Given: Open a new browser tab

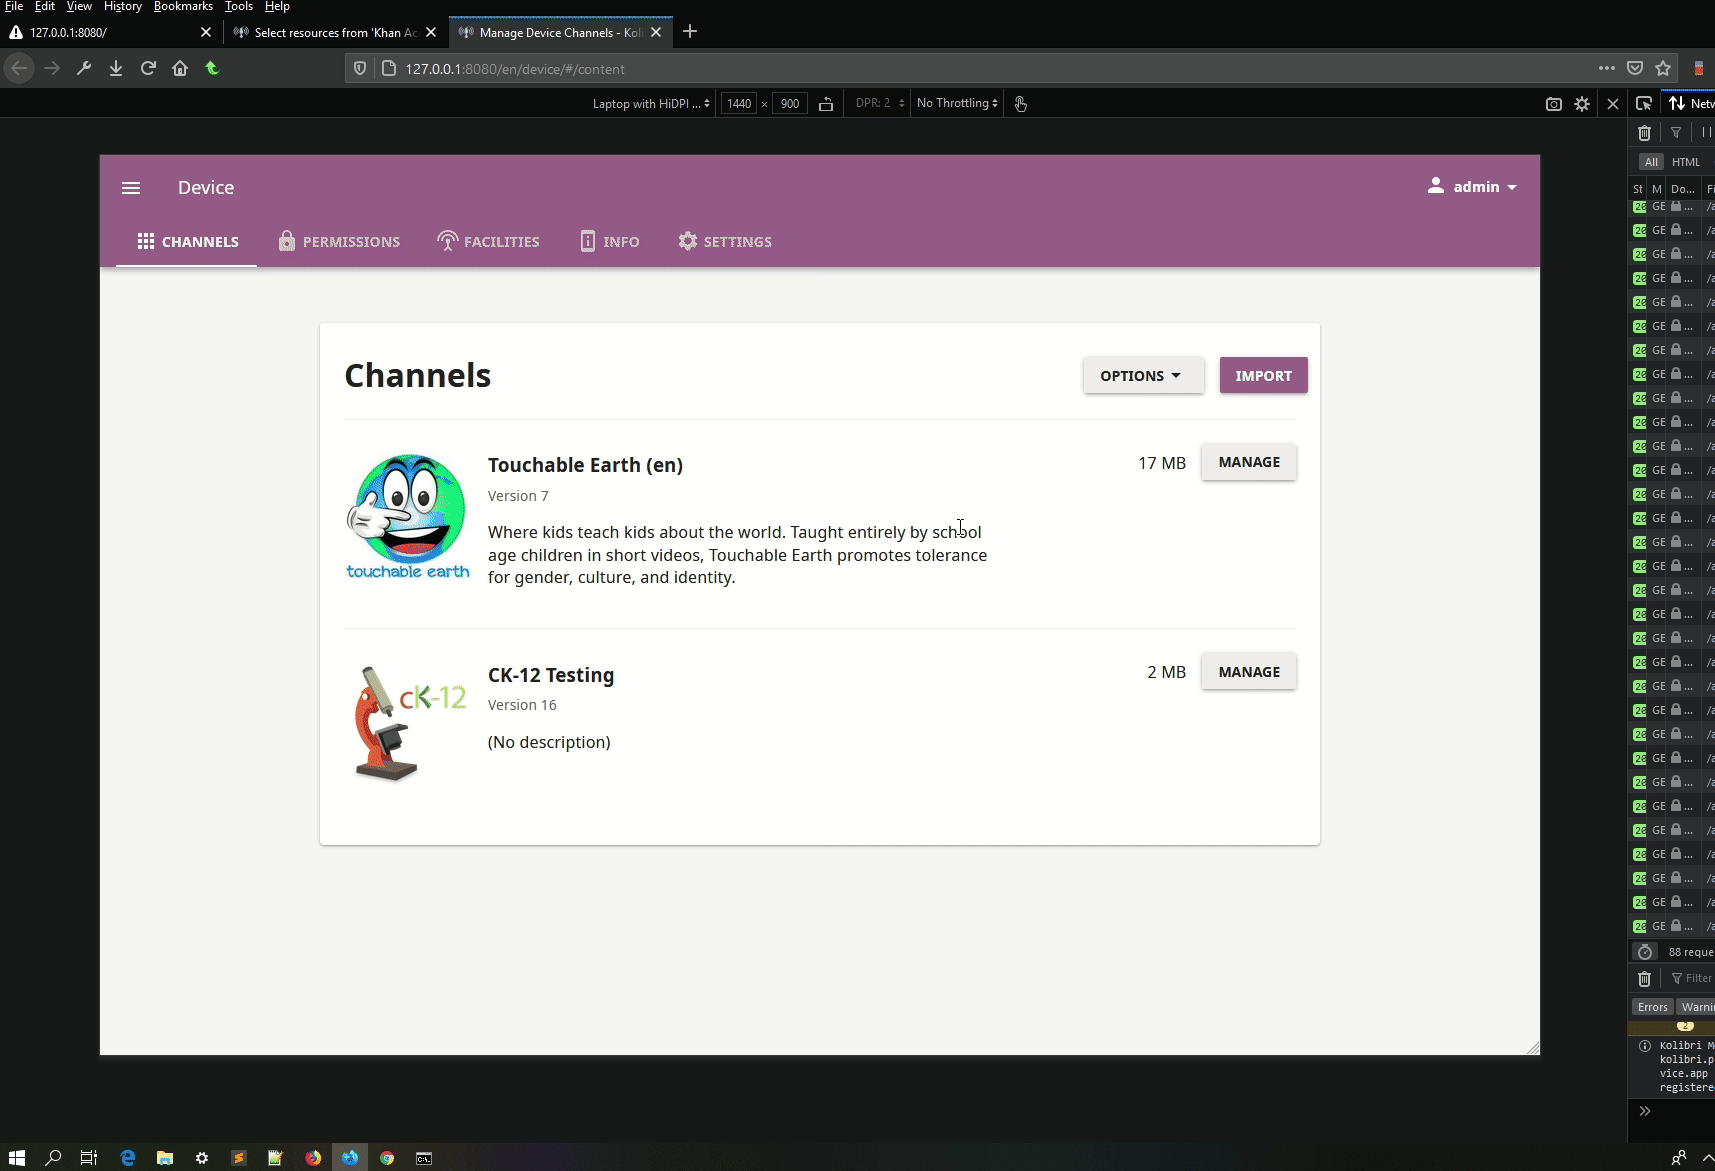Looking at the screenshot, I should tap(690, 32).
